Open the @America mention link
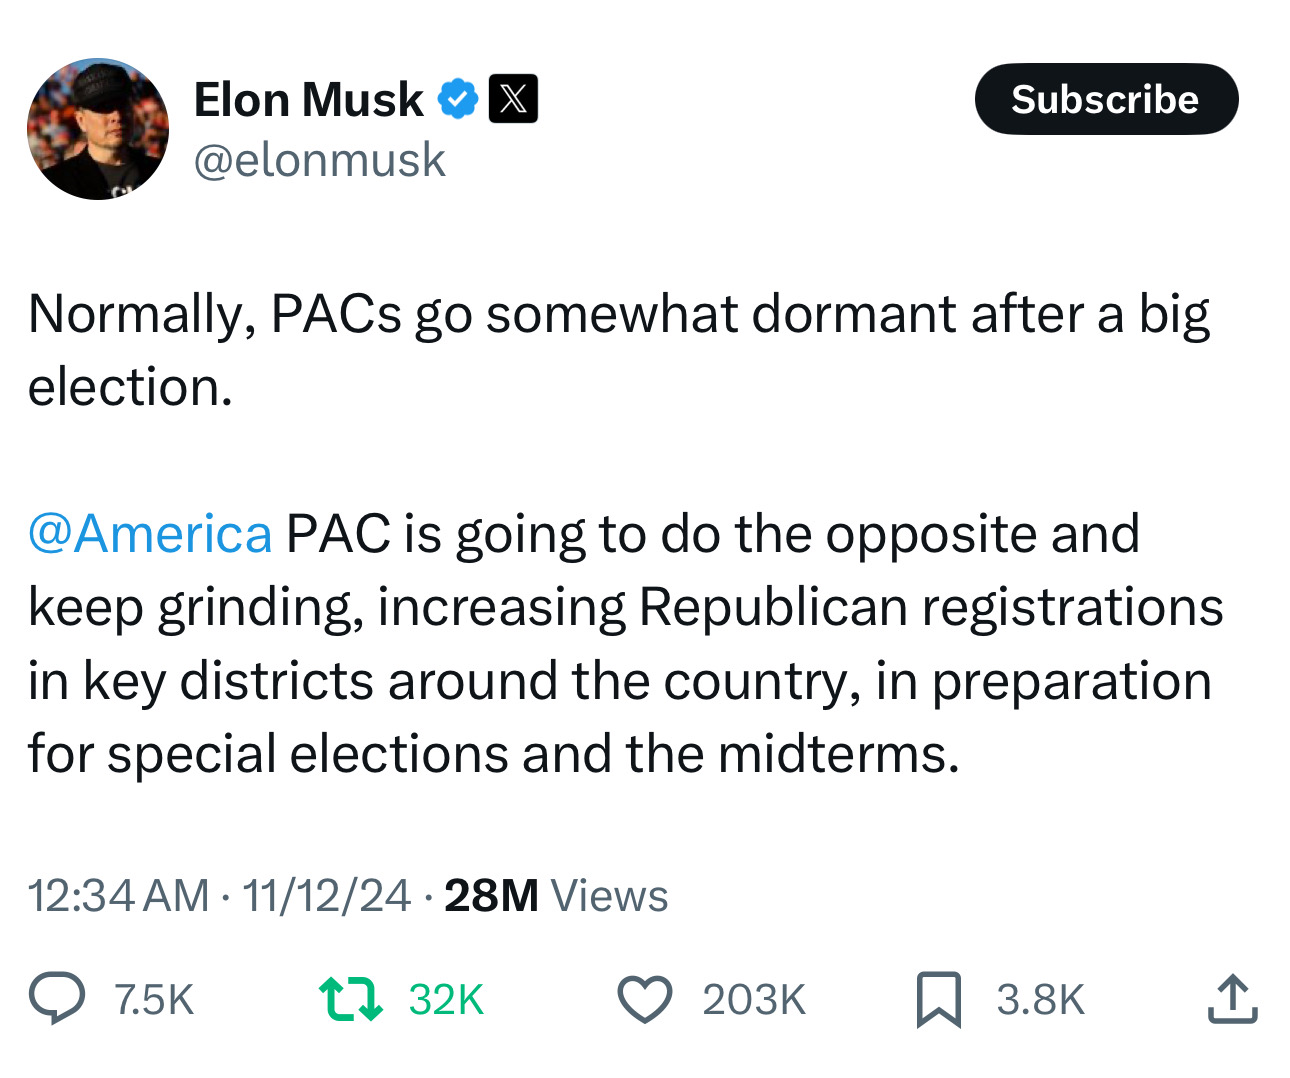1290x1078 pixels. point(150,533)
